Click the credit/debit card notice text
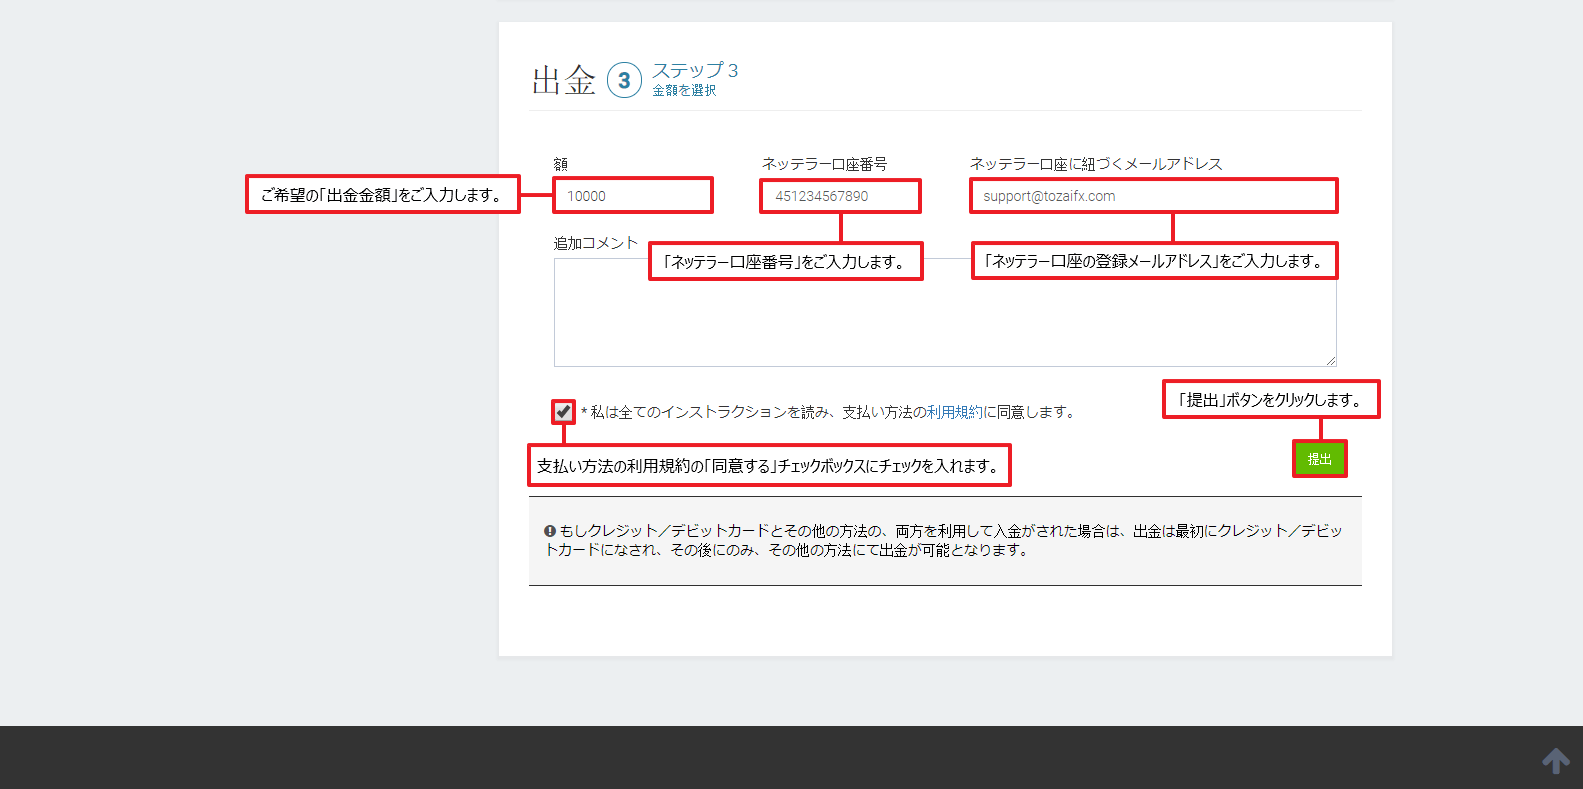 point(943,540)
